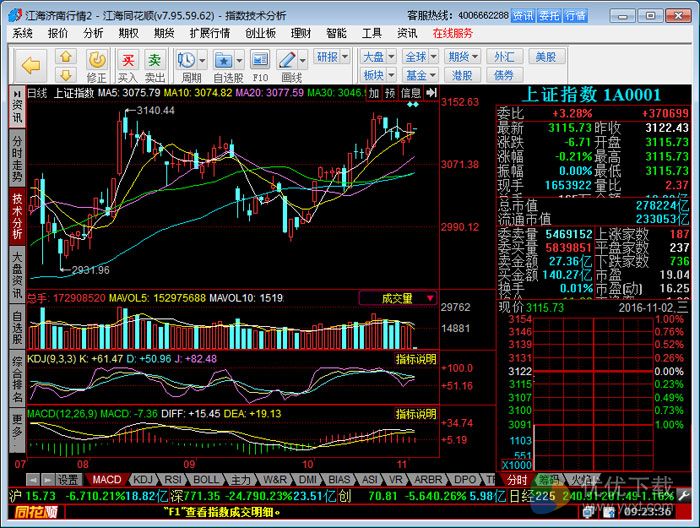Expand the 自选股 dropdown arrow
700x528 pixels.
click(239, 60)
